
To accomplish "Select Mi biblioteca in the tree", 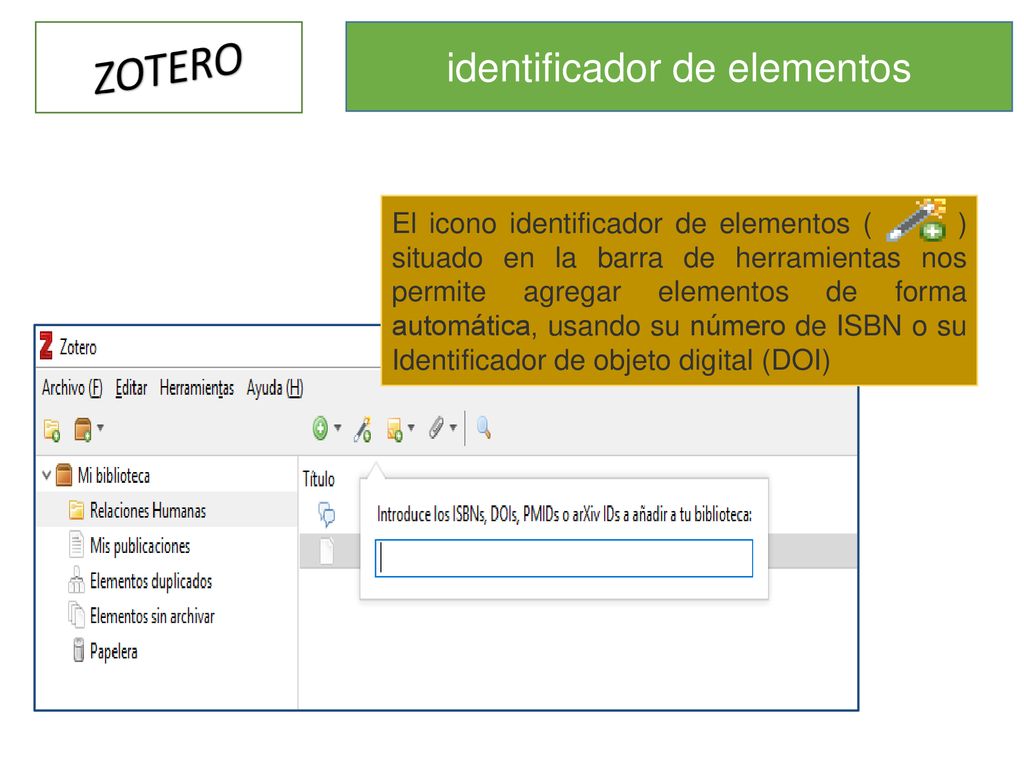I will (x=114, y=475).
